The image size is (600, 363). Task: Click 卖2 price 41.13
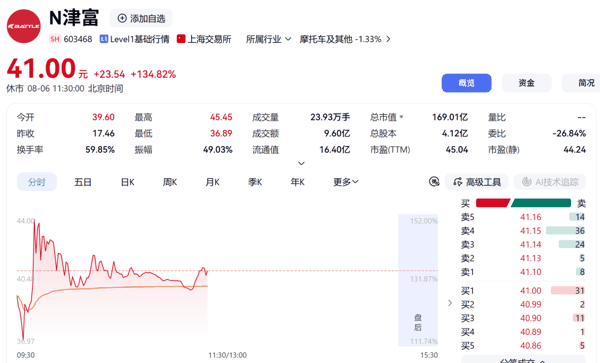tap(531, 259)
